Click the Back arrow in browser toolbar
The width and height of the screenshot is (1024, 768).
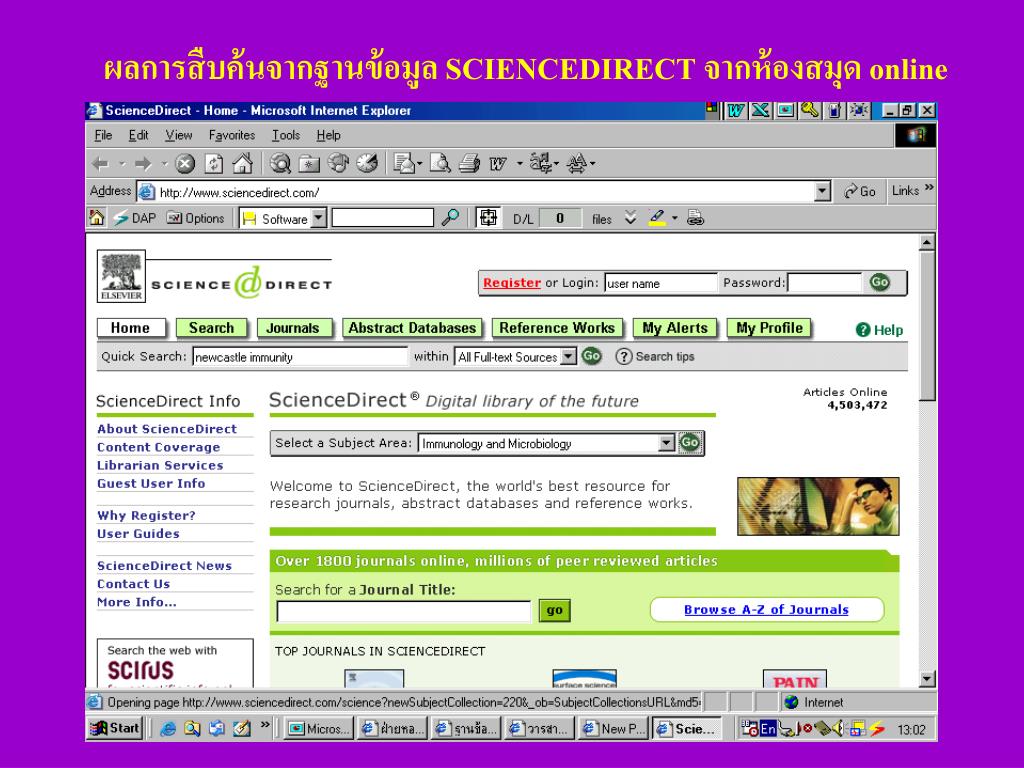pyautogui.click(x=100, y=163)
